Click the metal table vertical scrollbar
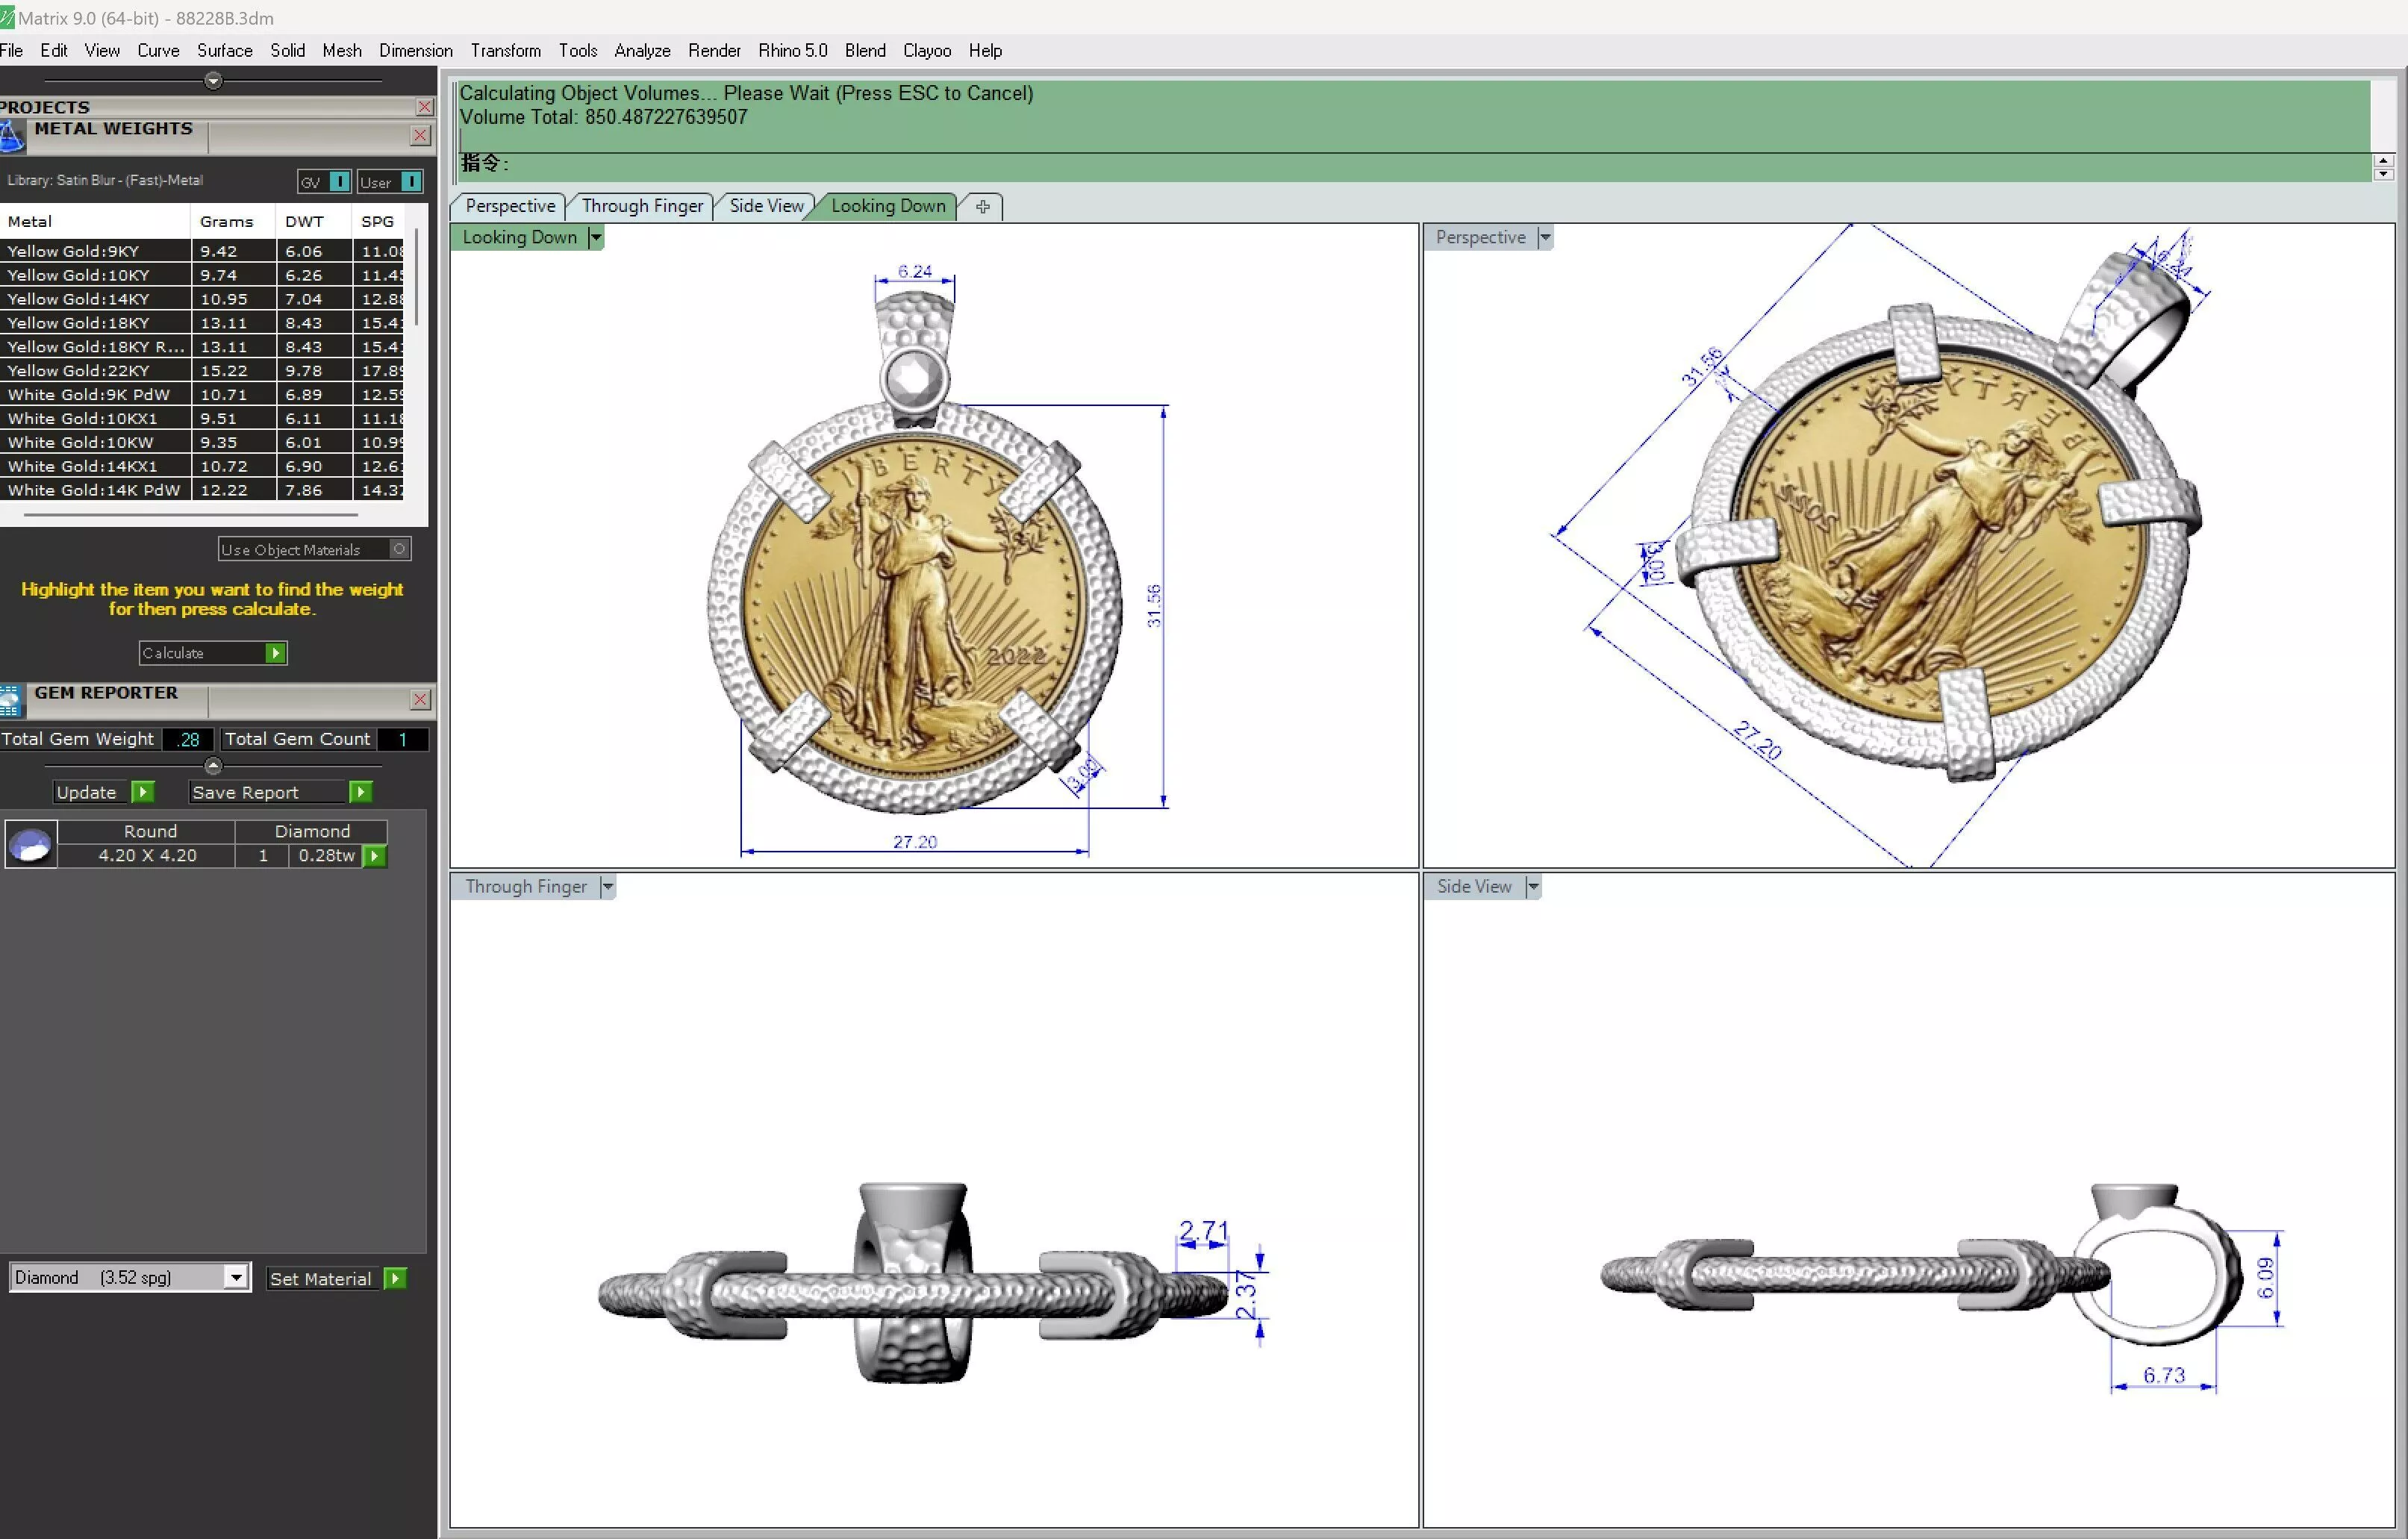 coord(416,278)
